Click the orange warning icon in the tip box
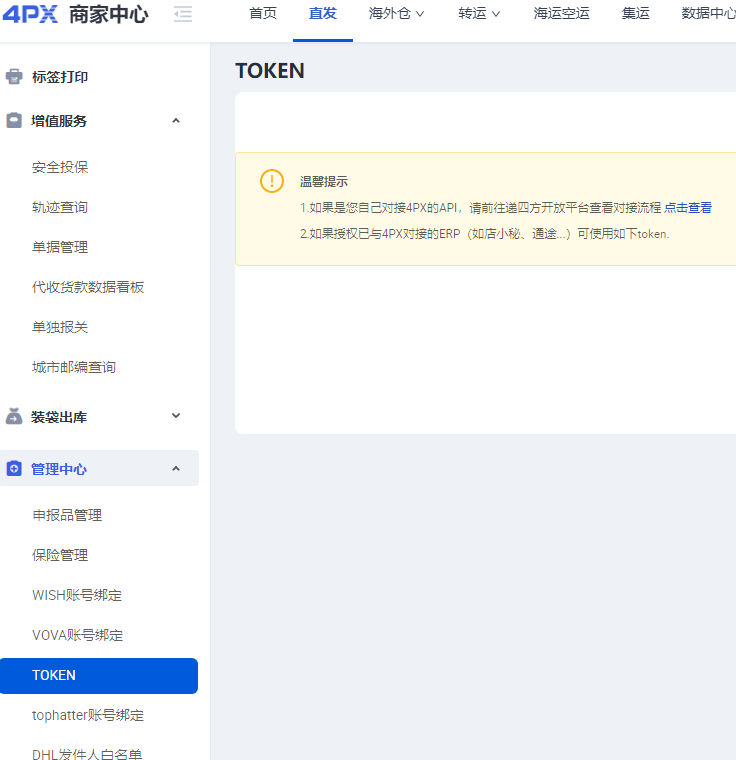 pos(272,181)
